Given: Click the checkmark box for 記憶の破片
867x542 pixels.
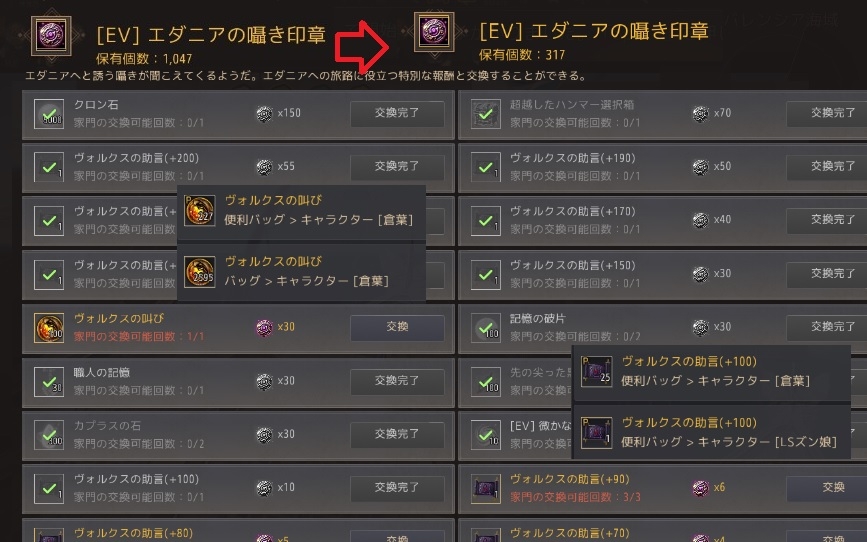Looking at the screenshot, I should pyautogui.click(x=486, y=328).
